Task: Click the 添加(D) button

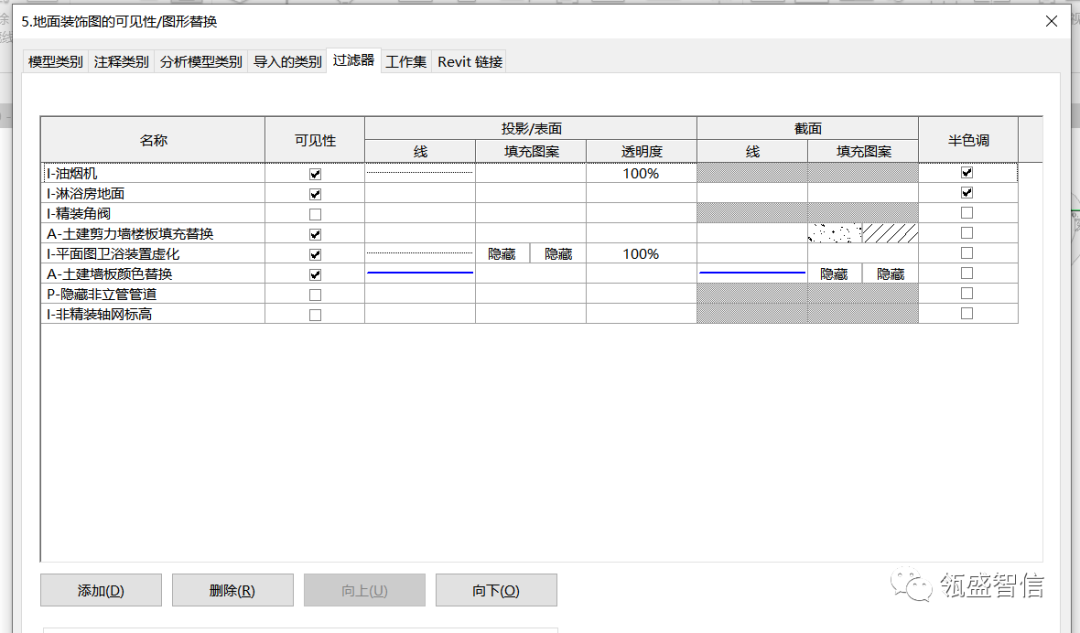Action: pos(101,590)
